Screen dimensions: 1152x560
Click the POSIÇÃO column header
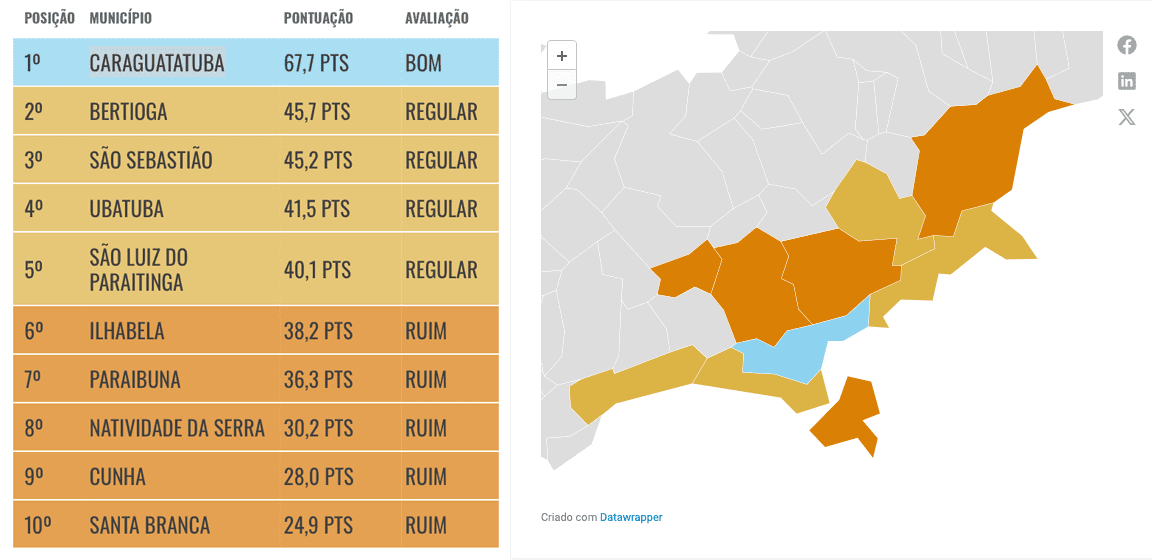pyautogui.click(x=49, y=18)
